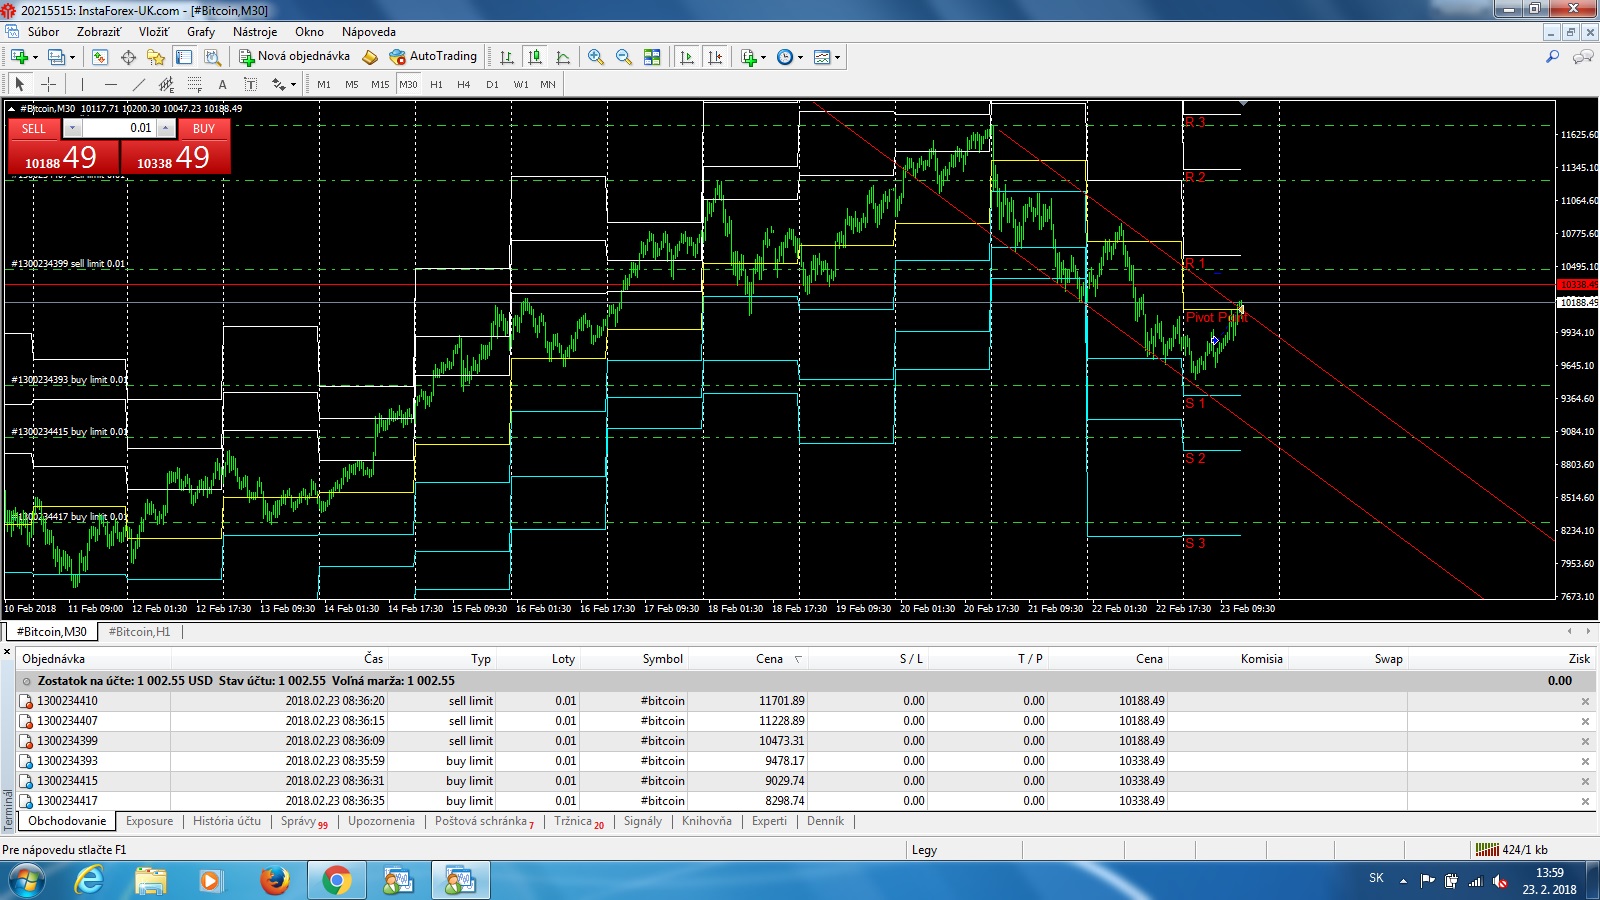Sort orders by Cena column header

tap(769, 658)
